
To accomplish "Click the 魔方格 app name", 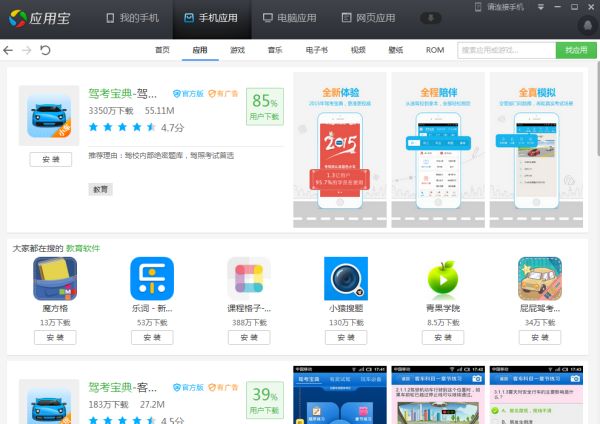I will coord(55,308).
